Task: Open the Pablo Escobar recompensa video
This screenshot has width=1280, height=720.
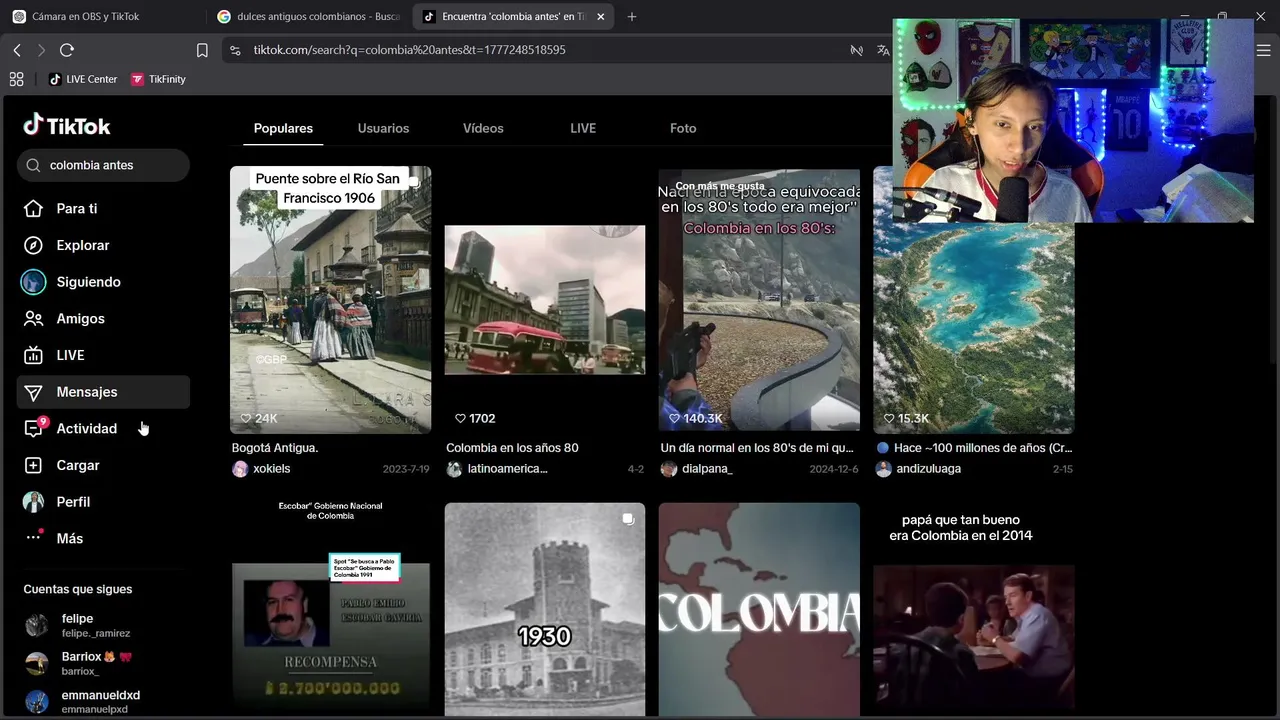Action: [330, 610]
